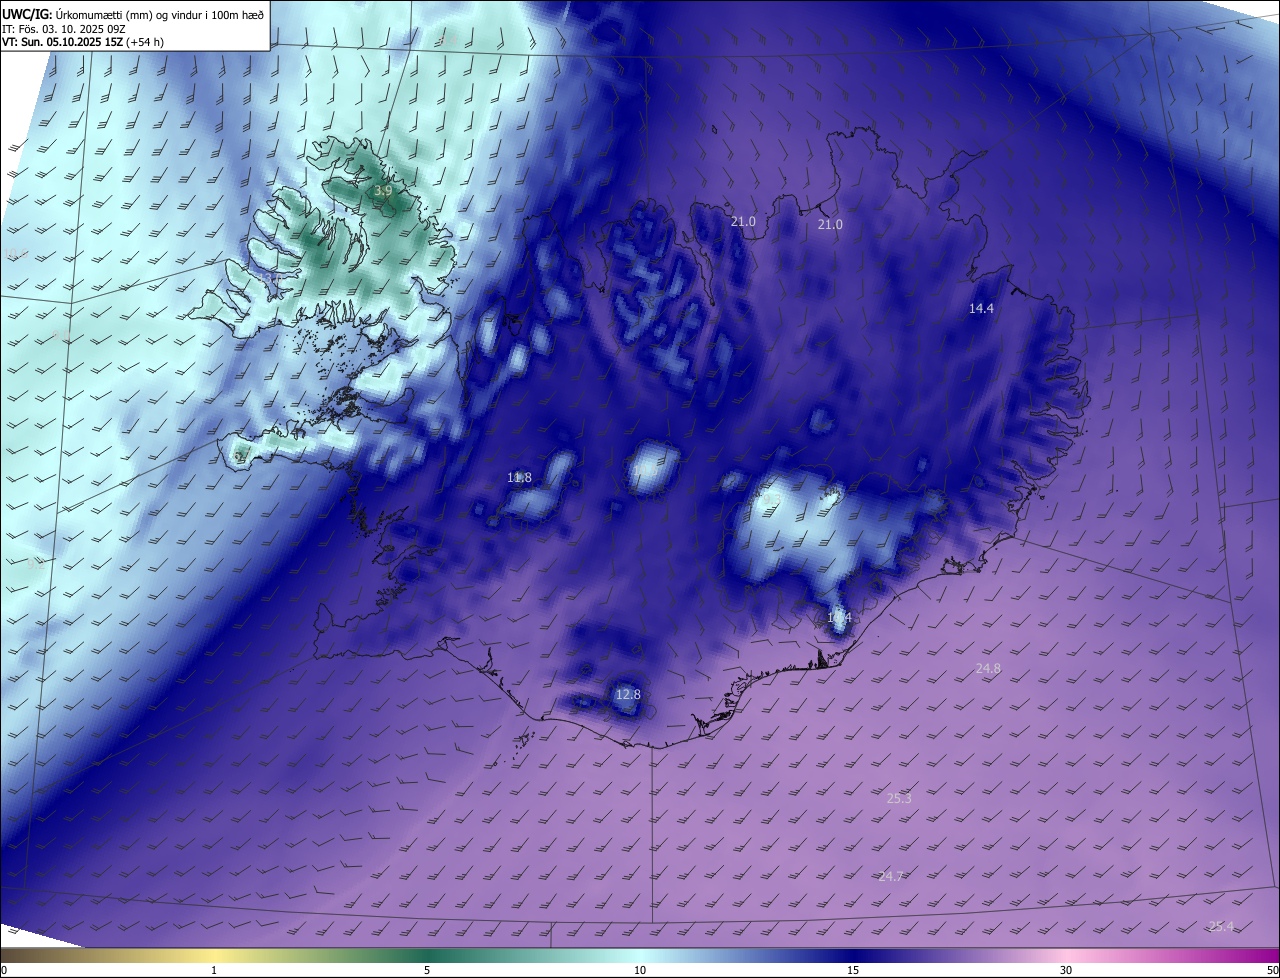Click the 3.9 value over the Westfjords
Viewport: 1280px width, 978px height.
point(383,190)
